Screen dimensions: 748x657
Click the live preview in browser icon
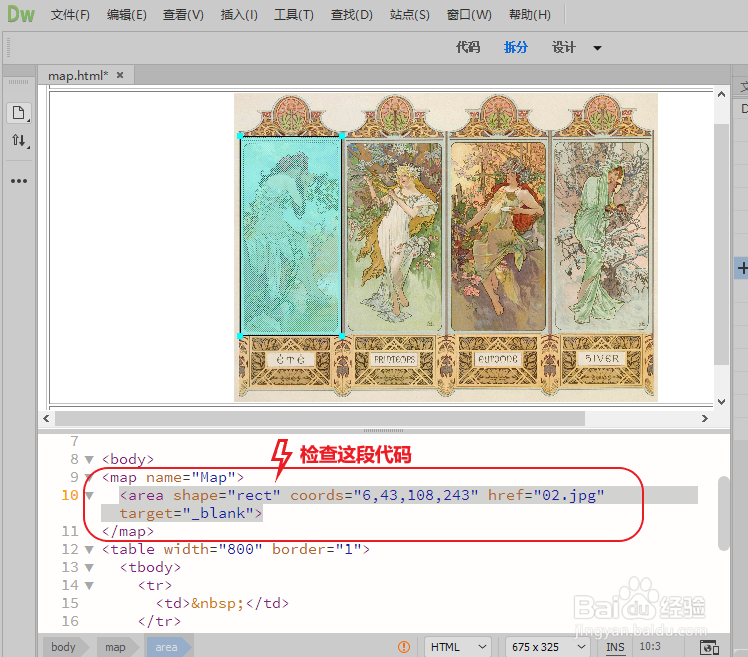point(709,647)
